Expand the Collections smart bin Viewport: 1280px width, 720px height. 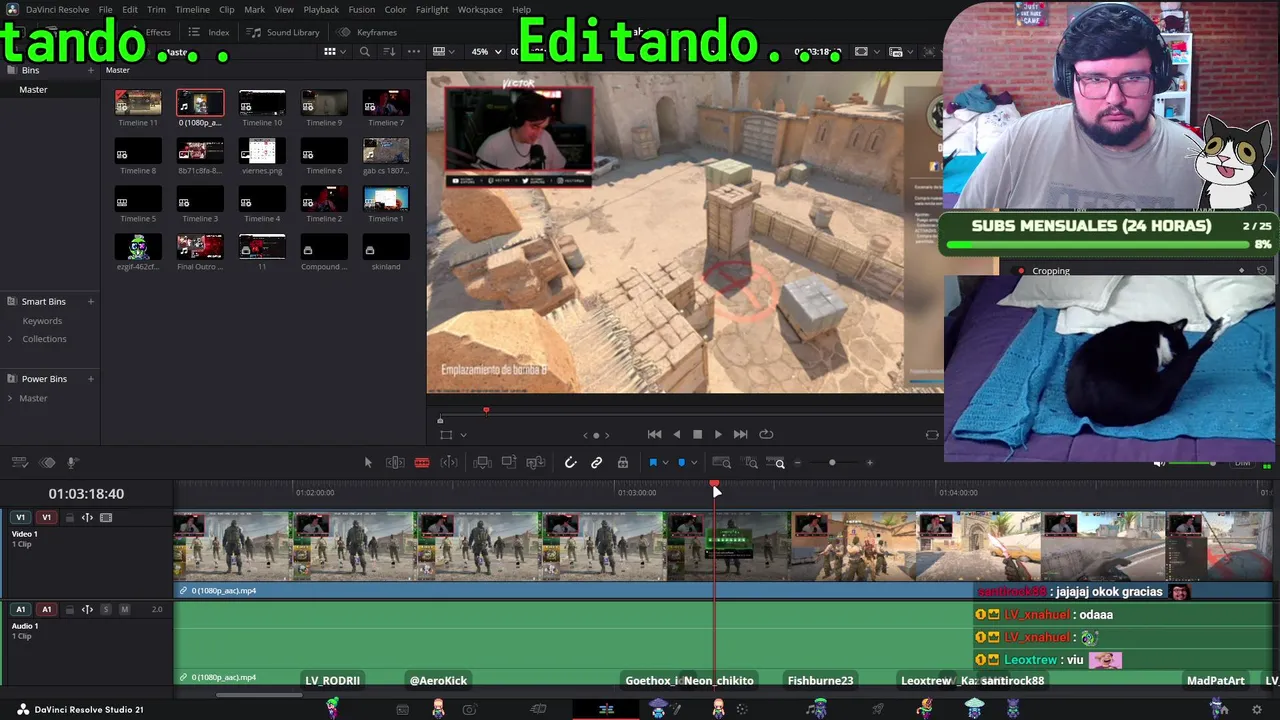tap(10, 339)
